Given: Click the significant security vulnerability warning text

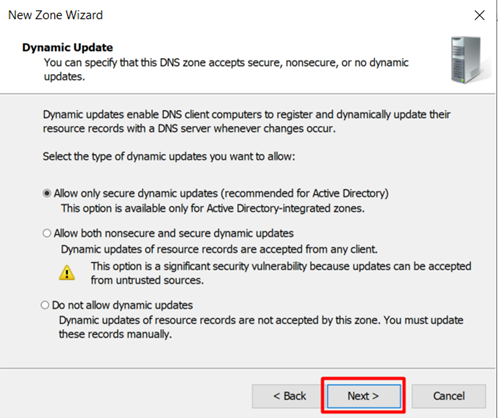Looking at the screenshot, I should (x=281, y=266).
